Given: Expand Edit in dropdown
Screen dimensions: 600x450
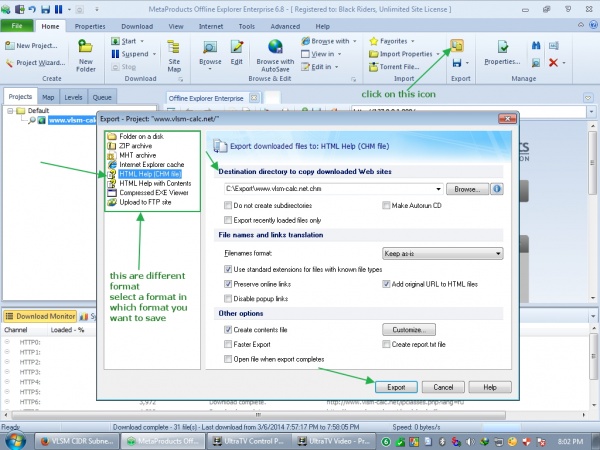Looking at the screenshot, I should pos(337,67).
